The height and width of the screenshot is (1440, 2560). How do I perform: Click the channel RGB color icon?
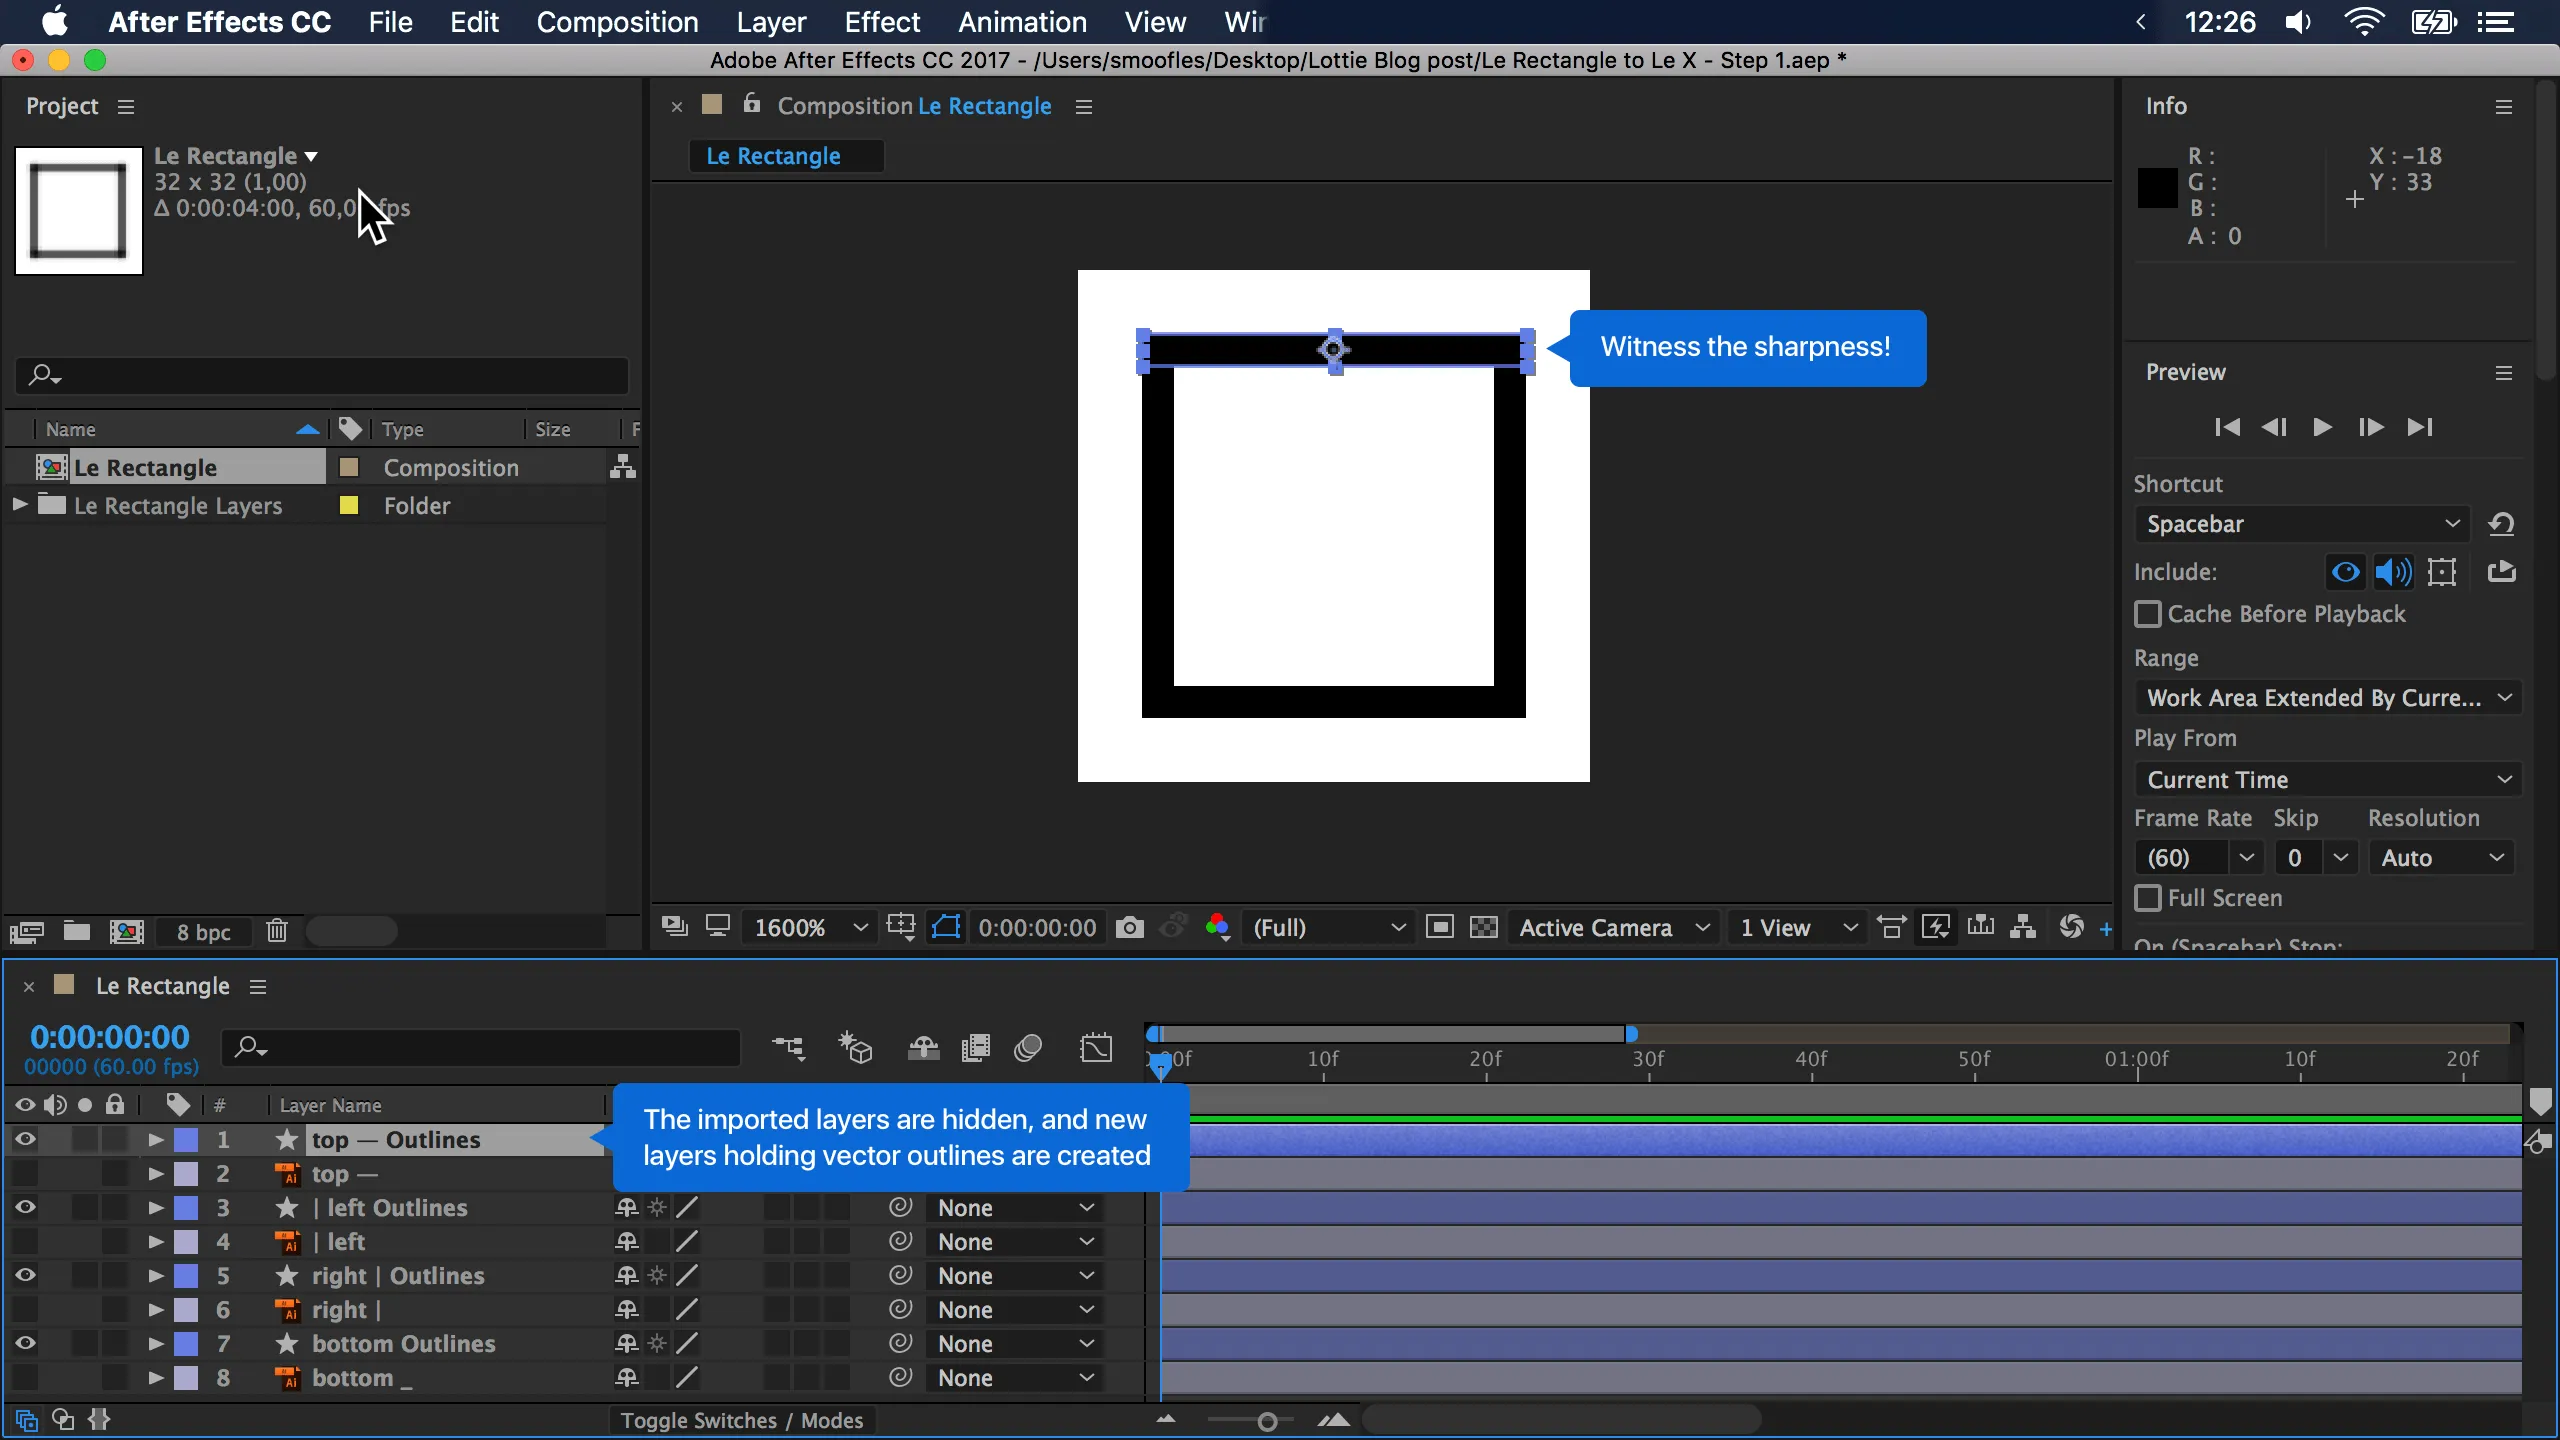[1217, 927]
